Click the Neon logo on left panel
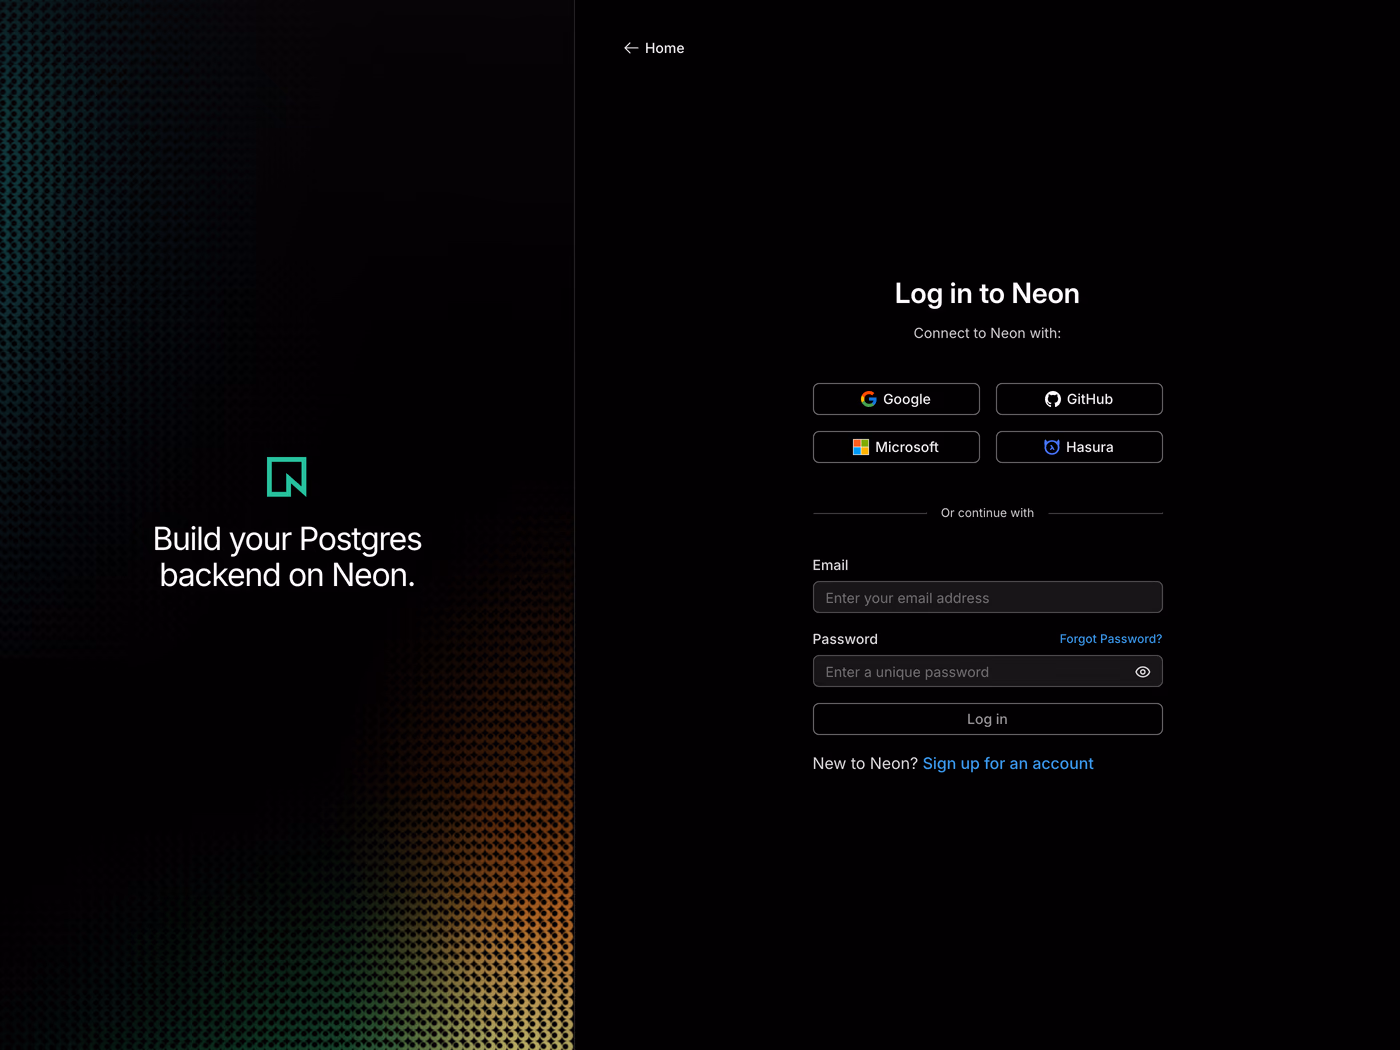The width and height of the screenshot is (1400, 1050). [x=287, y=477]
